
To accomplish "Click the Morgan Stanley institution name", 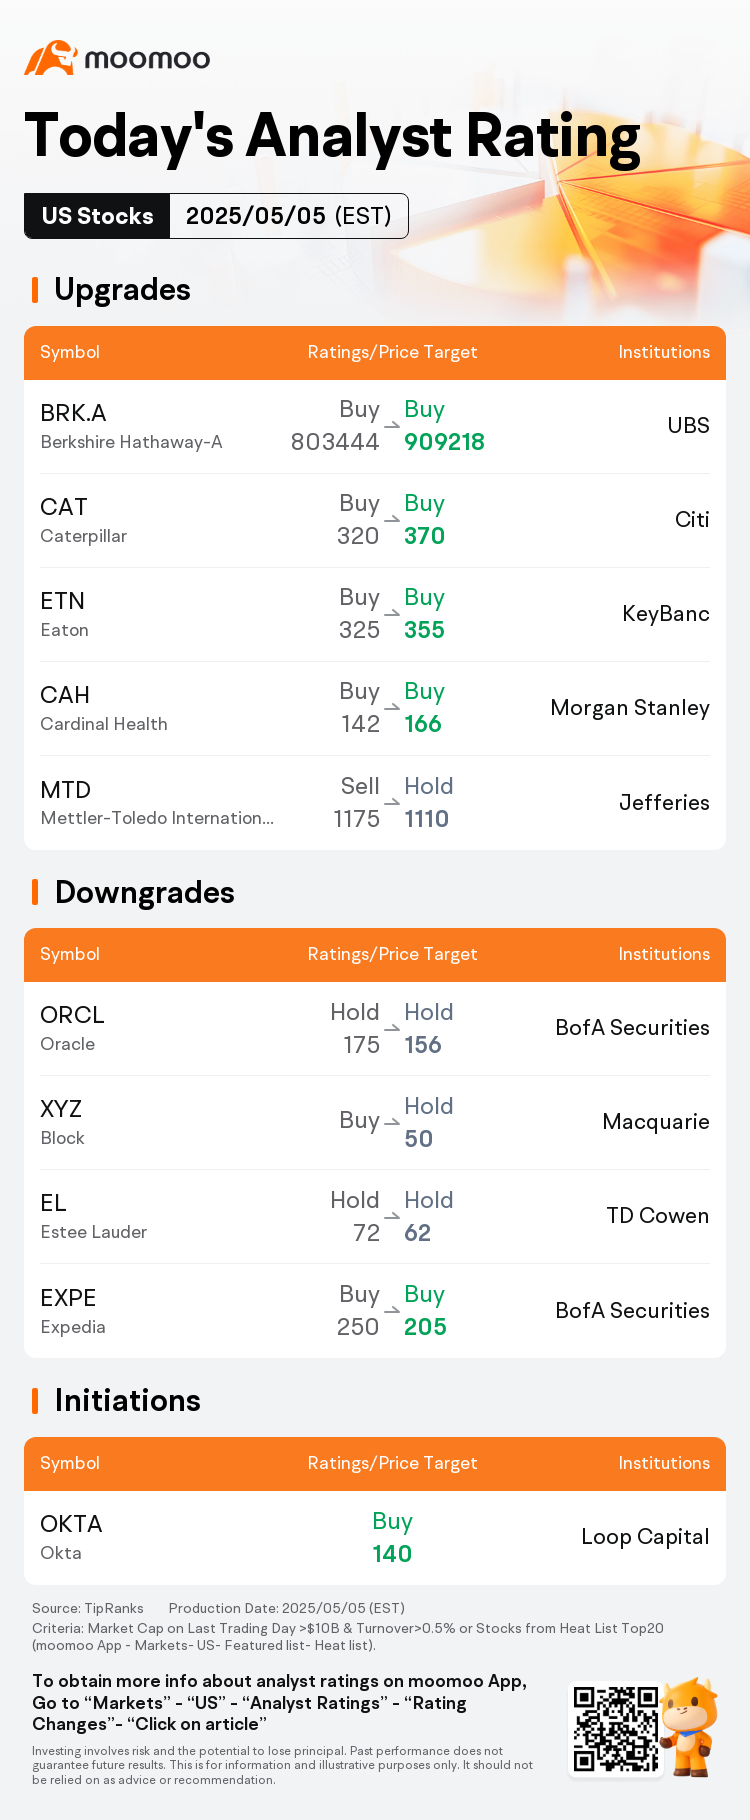I will coord(630,708).
